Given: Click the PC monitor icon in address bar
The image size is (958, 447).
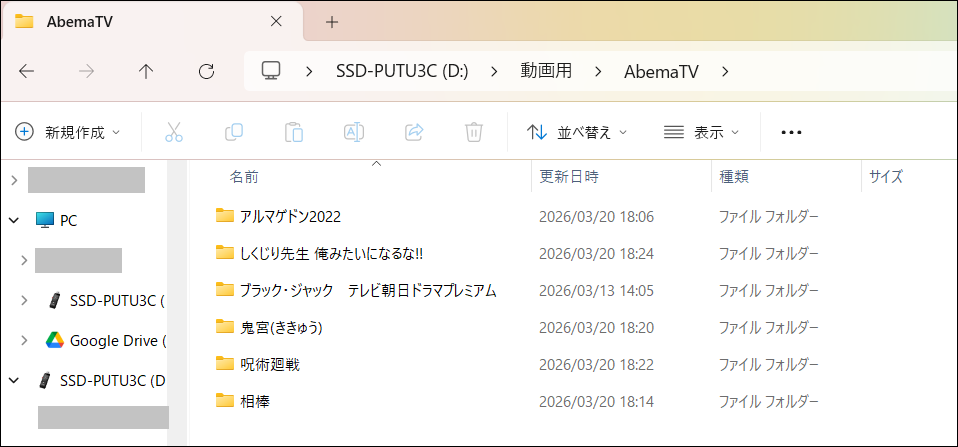Looking at the screenshot, I should [270, 71].
